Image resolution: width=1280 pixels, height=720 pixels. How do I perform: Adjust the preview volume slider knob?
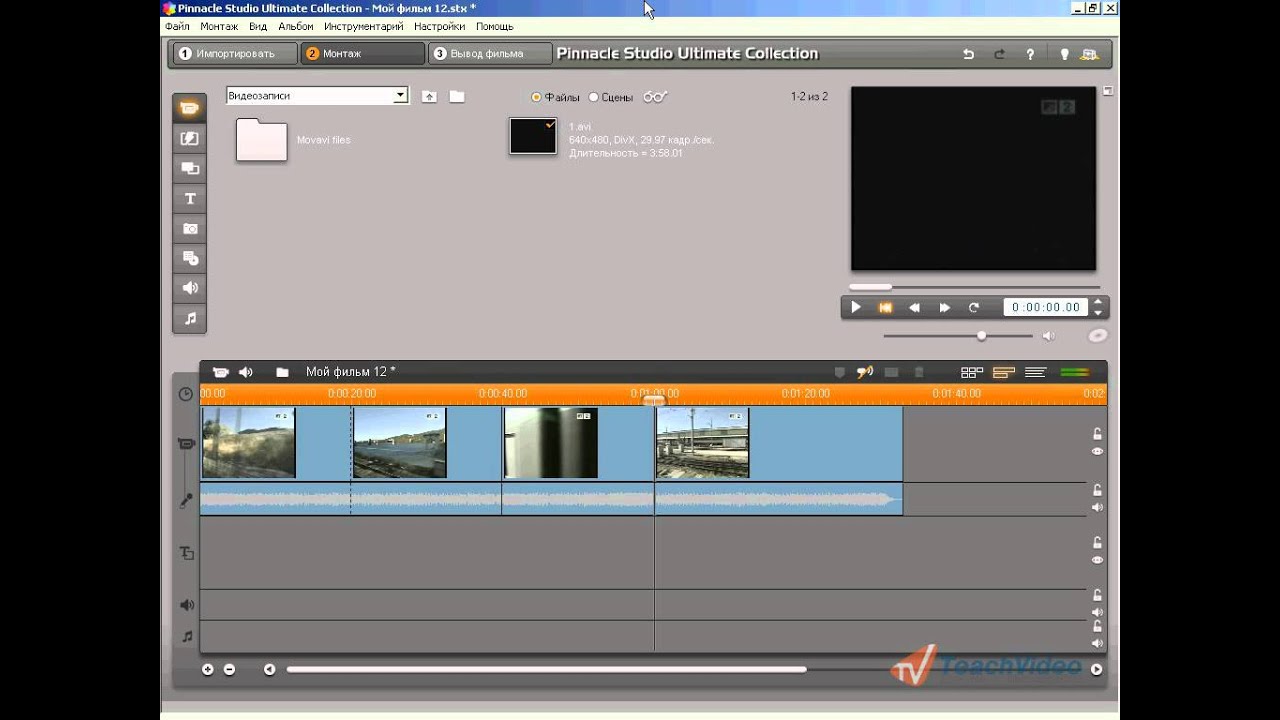pos(981,336)
